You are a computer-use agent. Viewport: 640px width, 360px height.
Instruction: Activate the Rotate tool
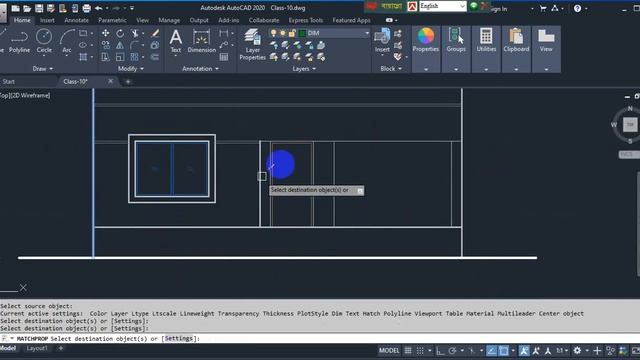pyautogui.click(x=120, y=33)
